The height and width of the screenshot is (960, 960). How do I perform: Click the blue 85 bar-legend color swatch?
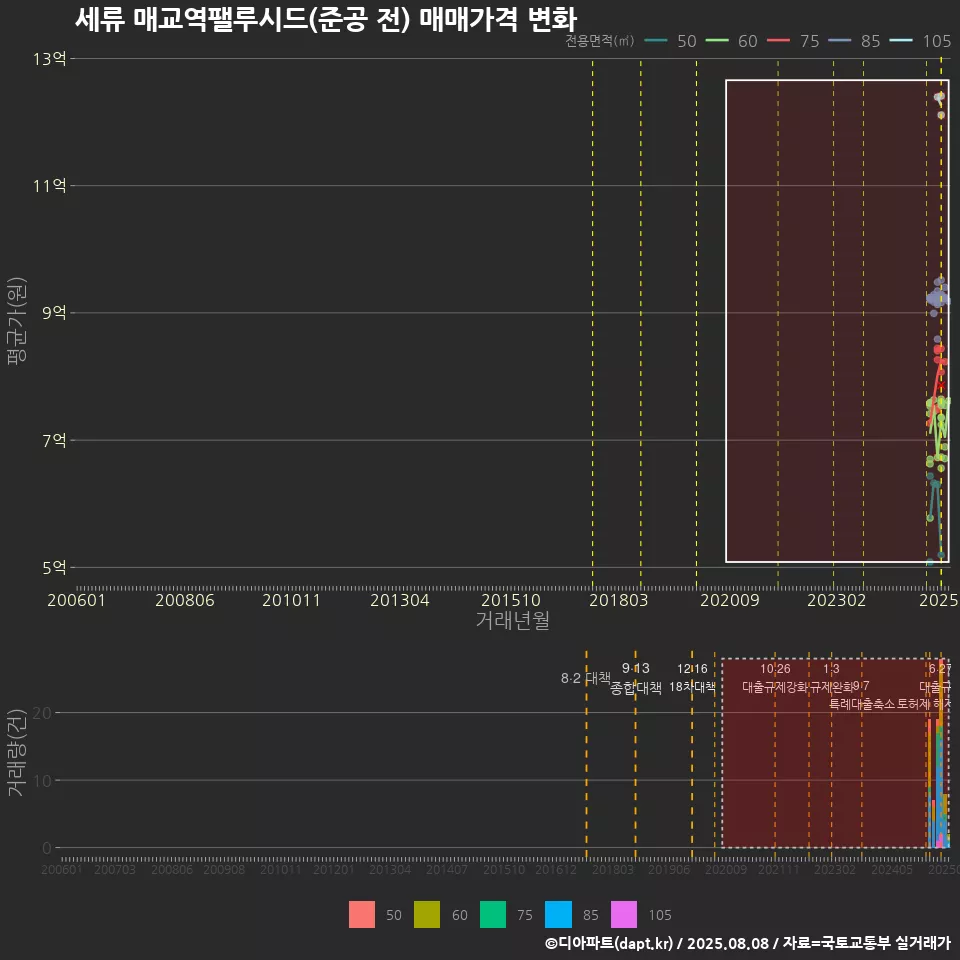558,915
